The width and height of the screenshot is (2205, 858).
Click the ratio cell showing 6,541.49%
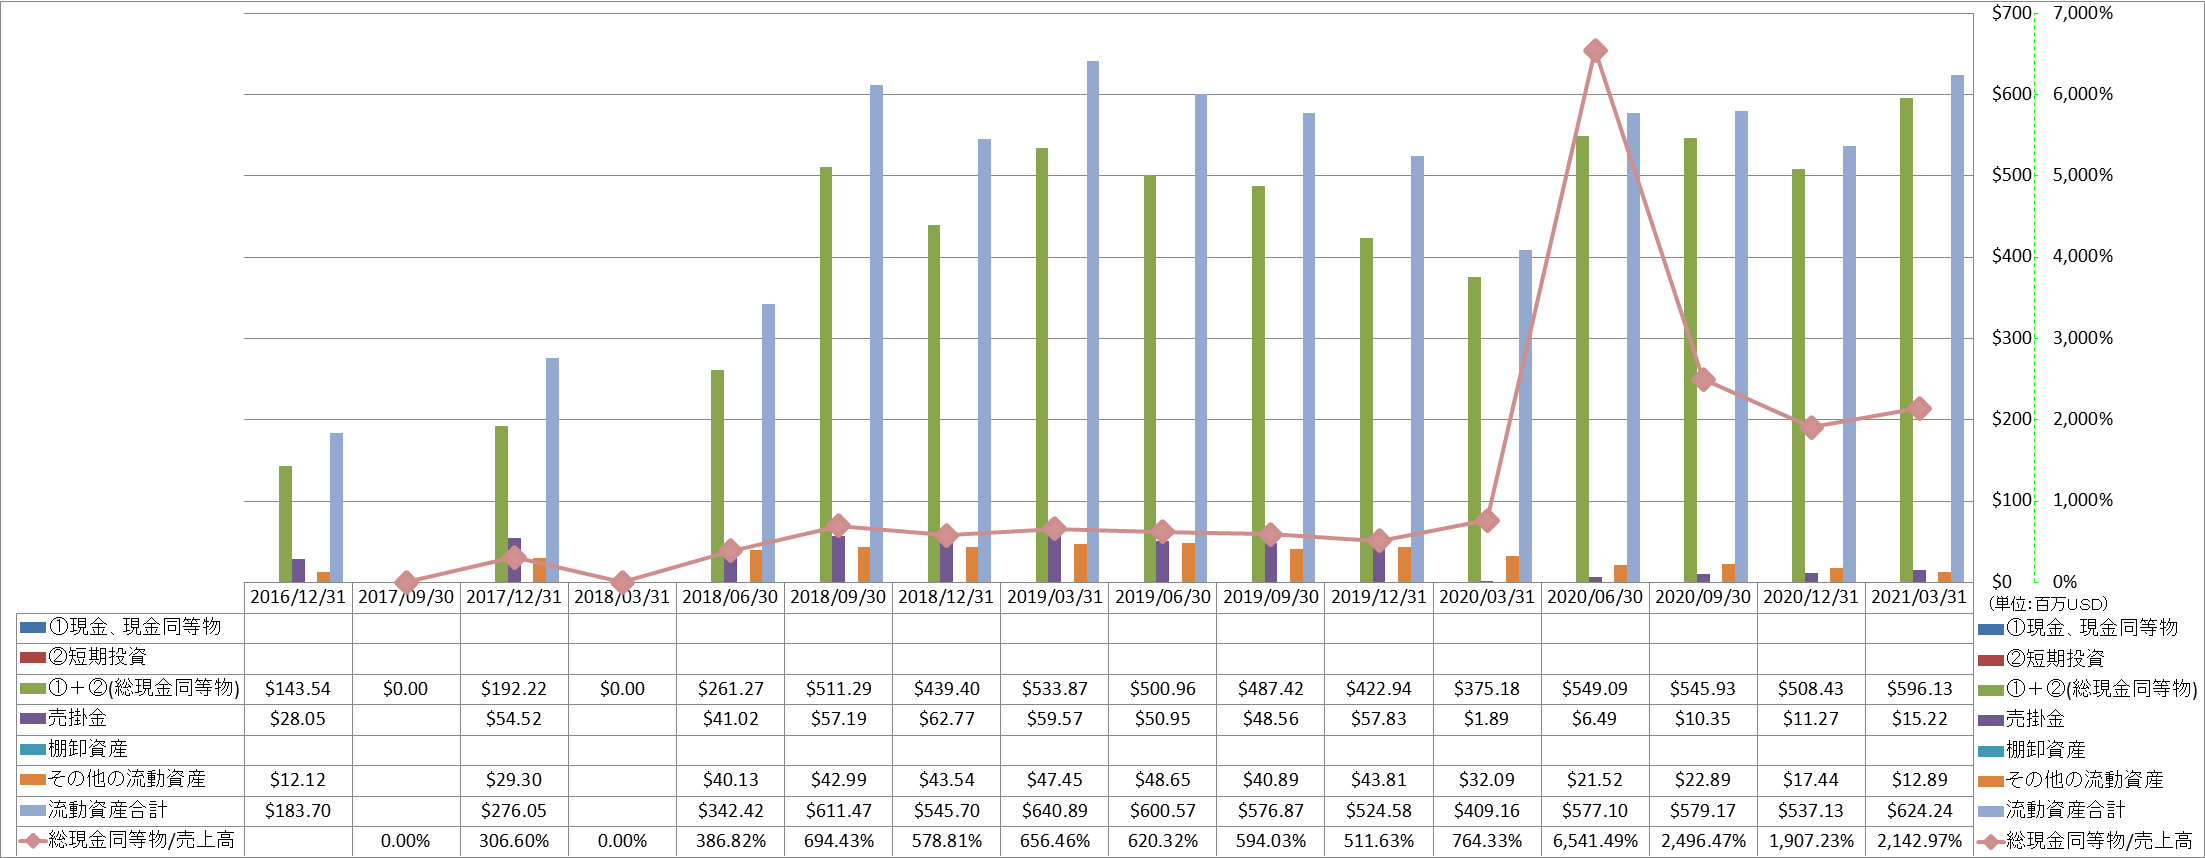click(x=1595, y=841)
